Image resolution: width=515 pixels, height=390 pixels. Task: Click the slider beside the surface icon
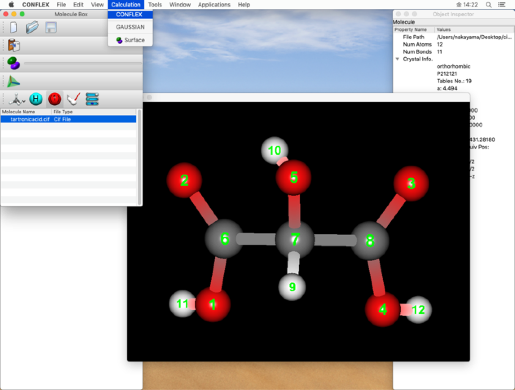(83, 63)
